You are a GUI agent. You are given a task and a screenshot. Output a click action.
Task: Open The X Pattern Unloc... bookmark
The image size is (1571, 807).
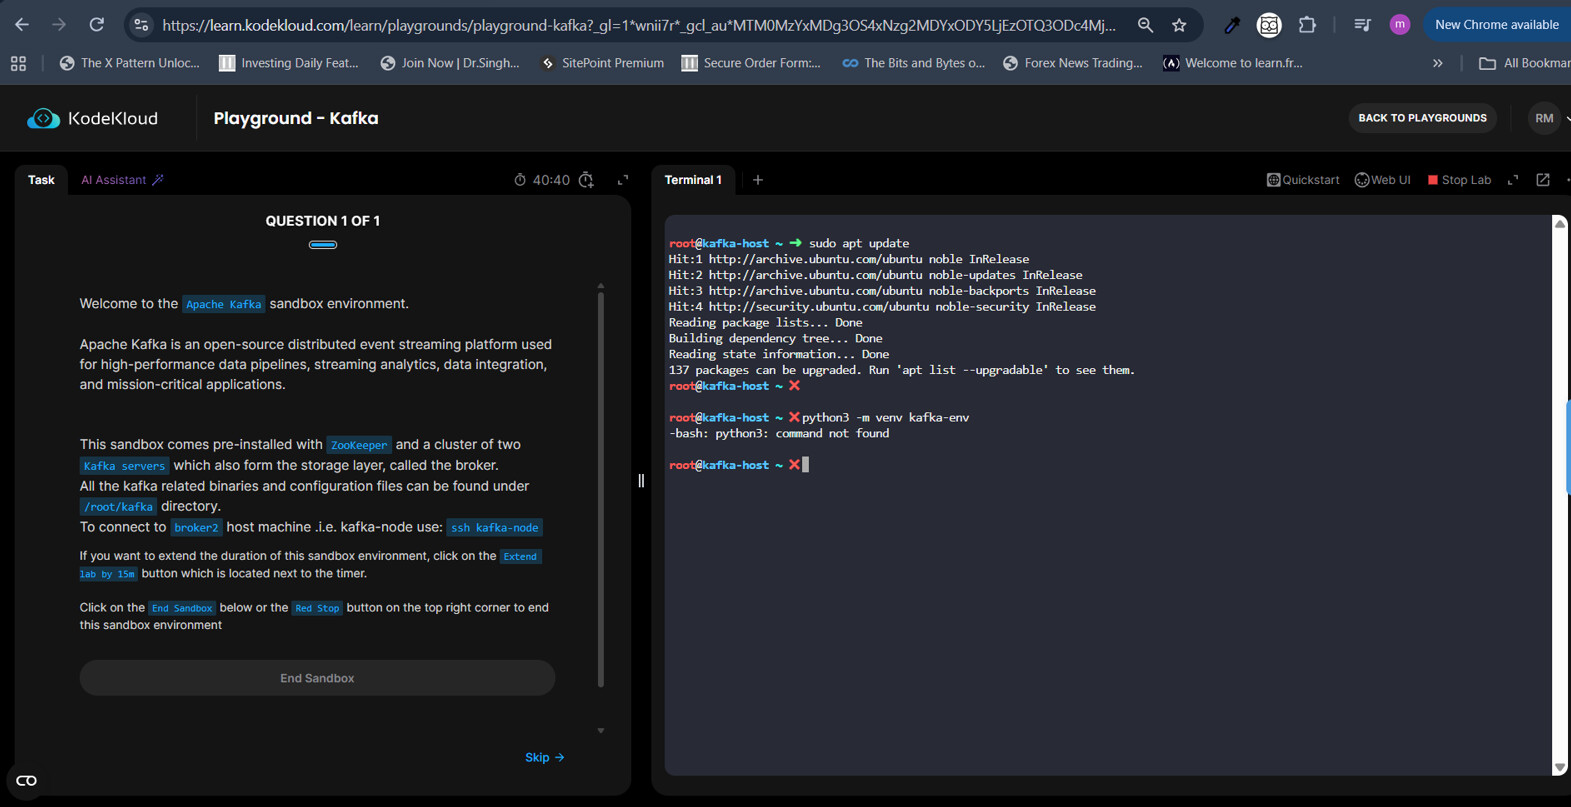(x=129, y=63)
